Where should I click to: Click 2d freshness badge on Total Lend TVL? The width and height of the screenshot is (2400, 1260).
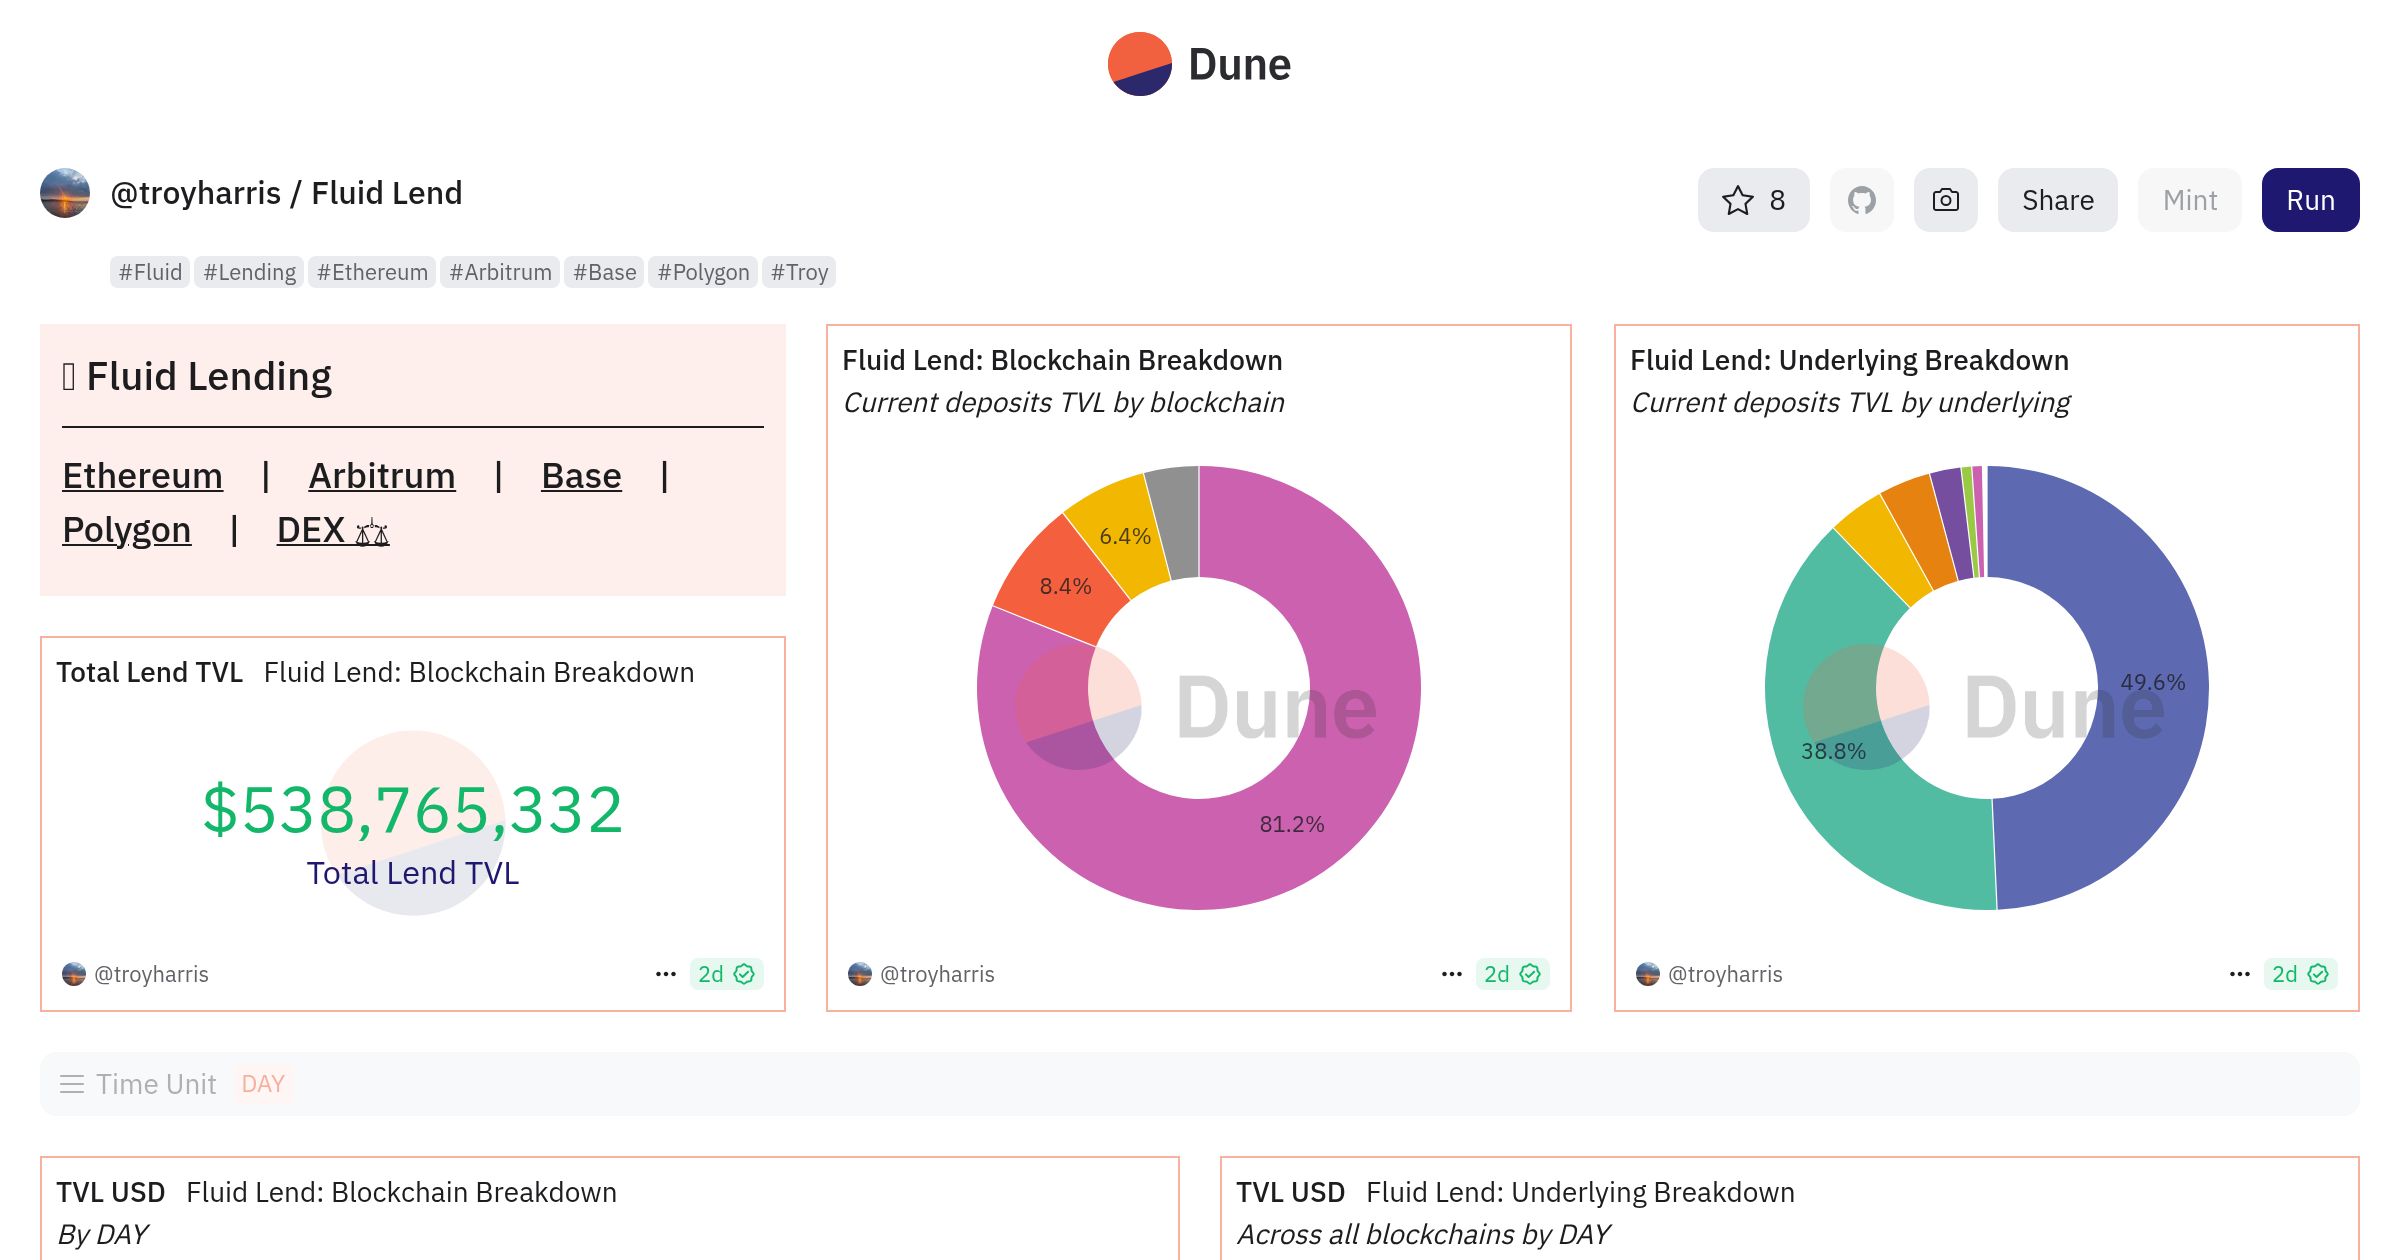point(726,974)
